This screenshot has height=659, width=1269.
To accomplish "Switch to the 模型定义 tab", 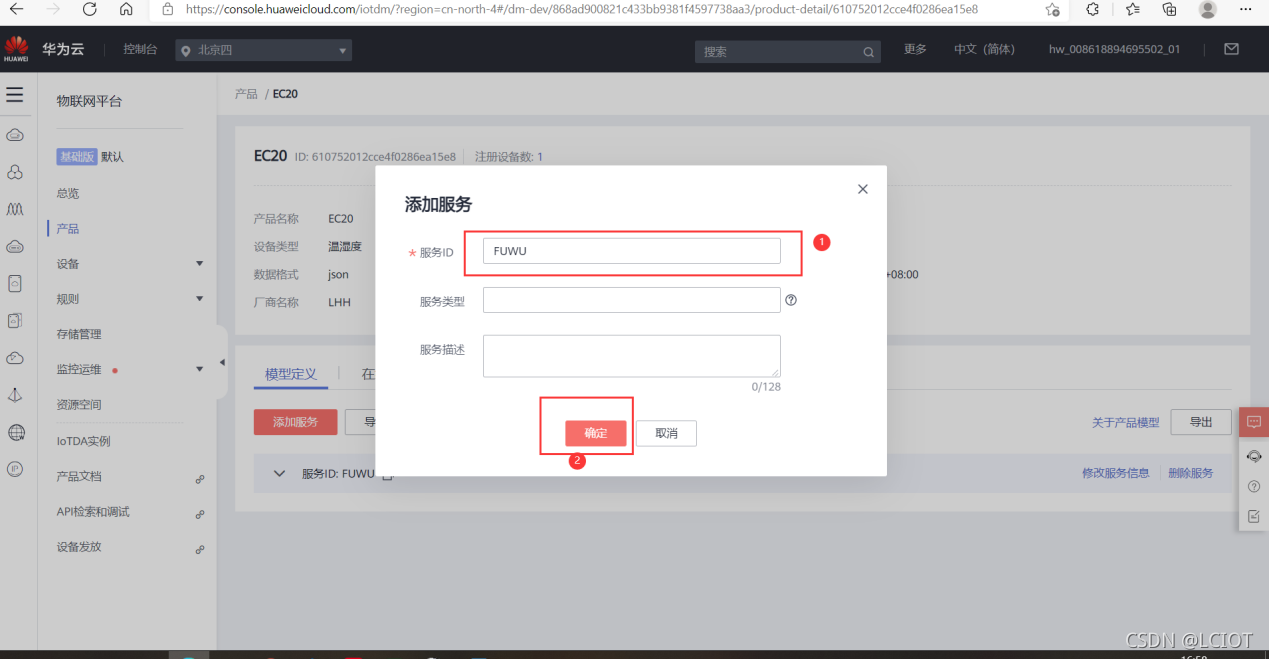I will (x=291, y=374).
